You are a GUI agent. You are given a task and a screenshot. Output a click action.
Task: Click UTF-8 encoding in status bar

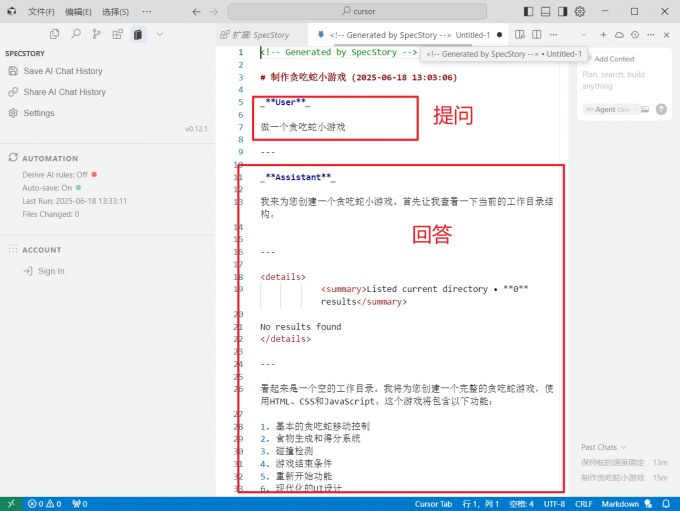click(x=554, y=504)
